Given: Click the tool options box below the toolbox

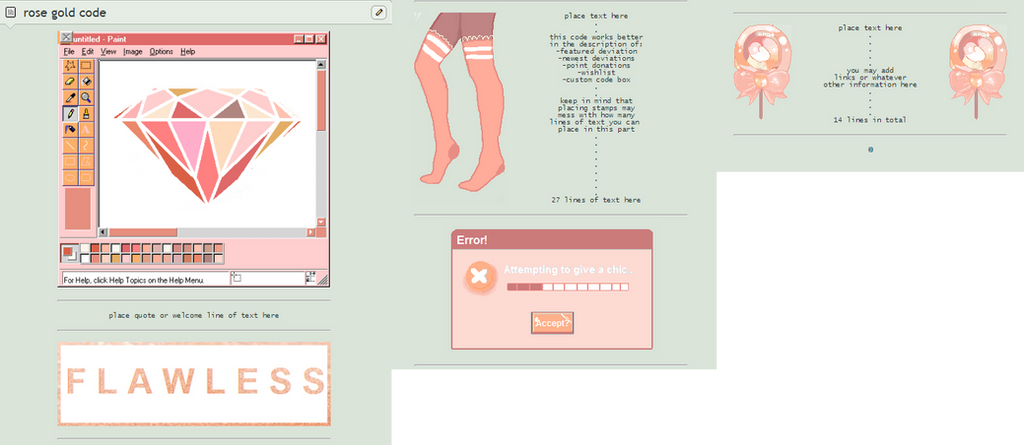Looking at the screenshot, I should [78, 208].
